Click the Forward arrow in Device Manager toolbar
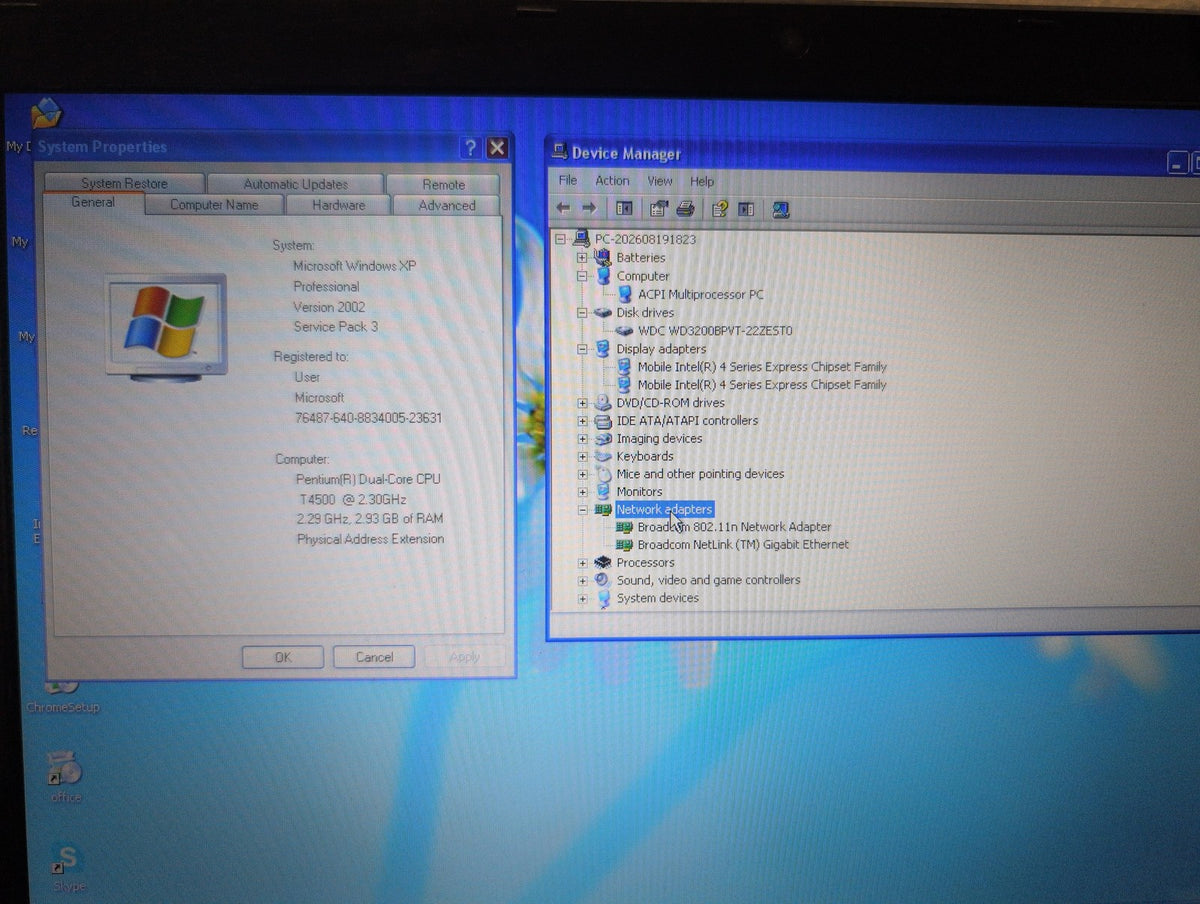Screen dimensions: 1200x904 coord(589,208)
